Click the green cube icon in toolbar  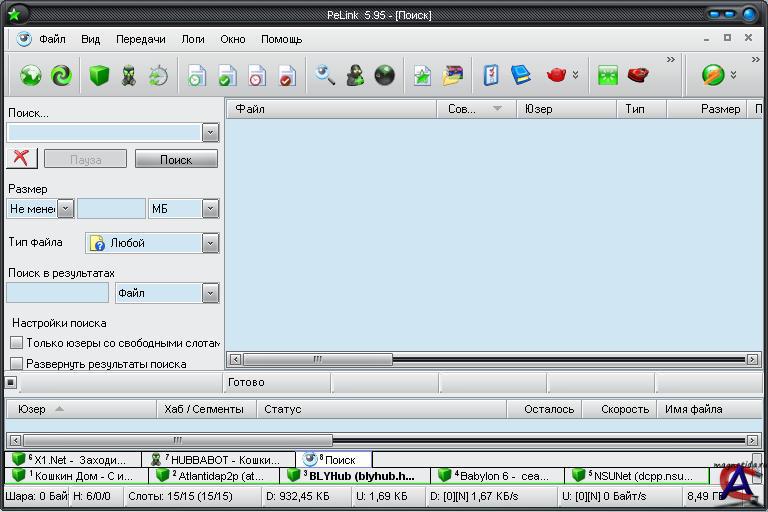tap(98, 75)
